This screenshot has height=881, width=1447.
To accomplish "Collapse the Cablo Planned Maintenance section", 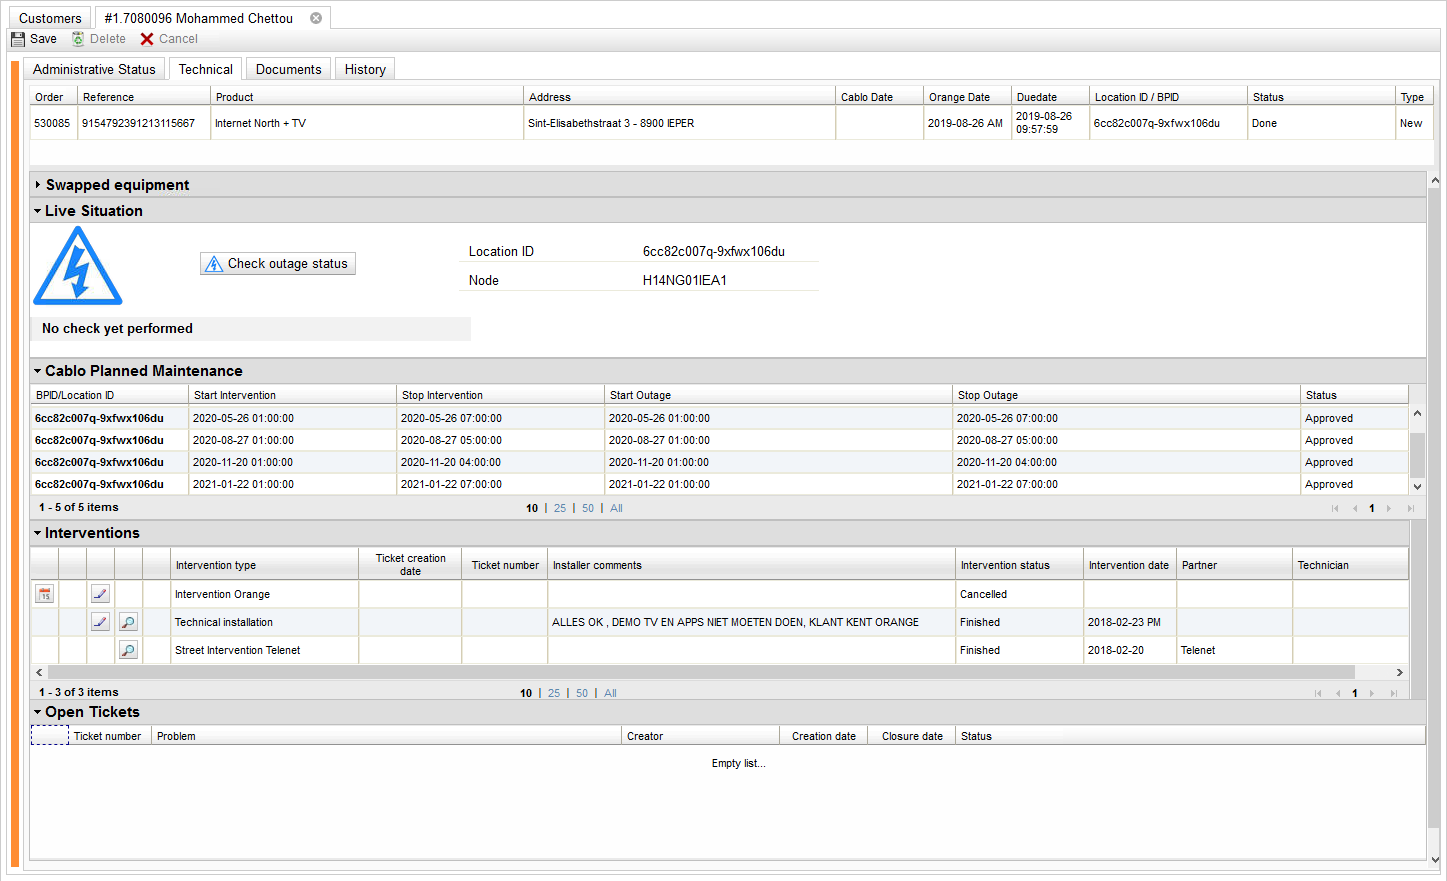I will 38,371.
